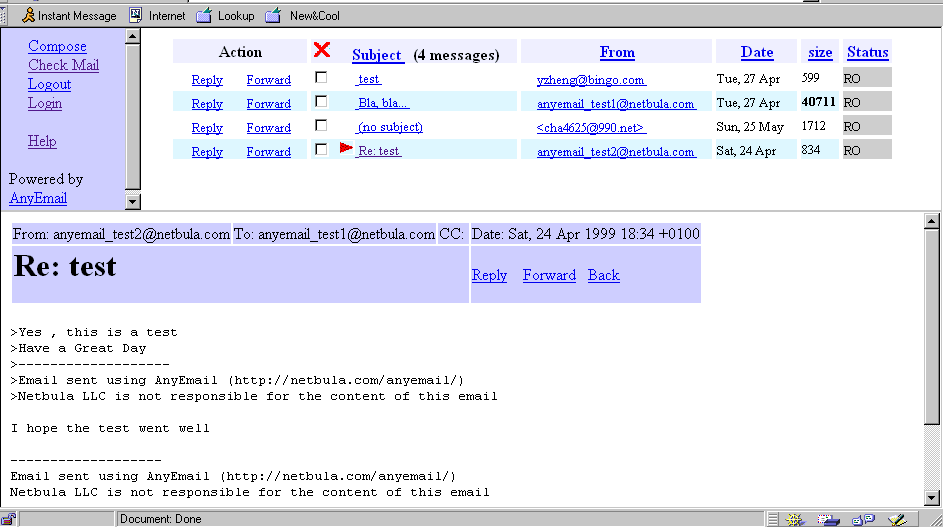Click the 'Document: Done' status text

pyautogui.click(x=160, y=519)
